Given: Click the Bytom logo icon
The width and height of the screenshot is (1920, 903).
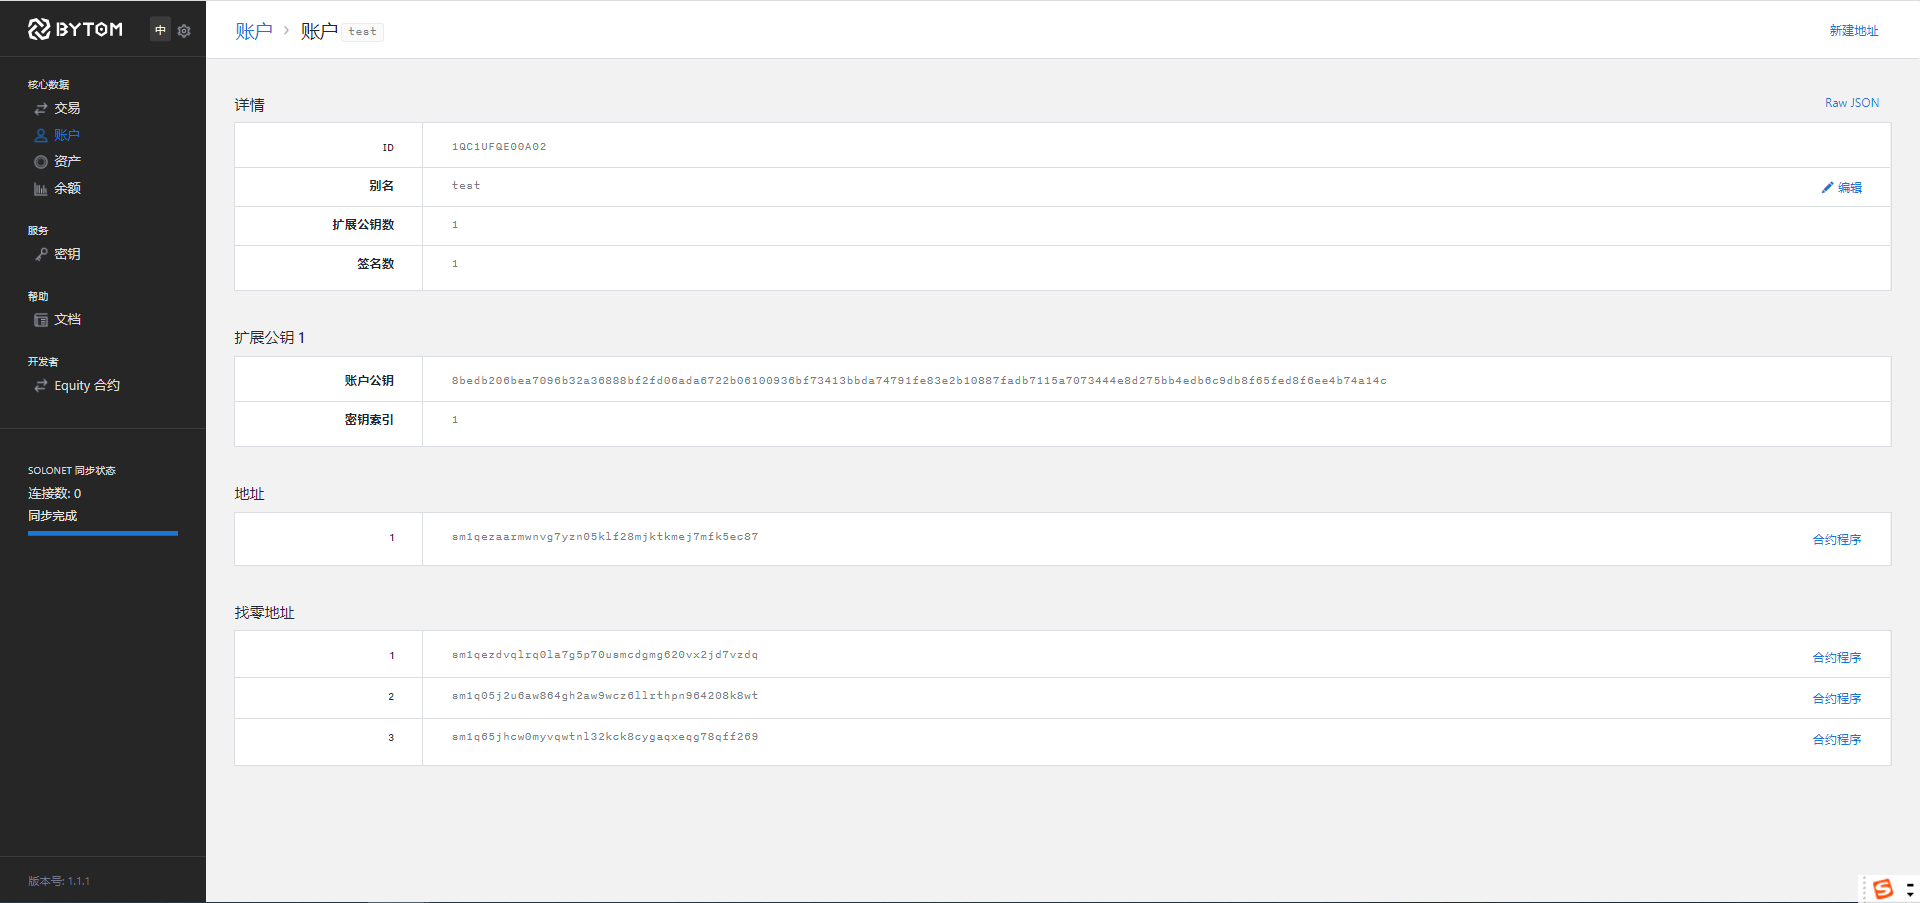Looking at the screenshot, I should [x=39, y=30].
